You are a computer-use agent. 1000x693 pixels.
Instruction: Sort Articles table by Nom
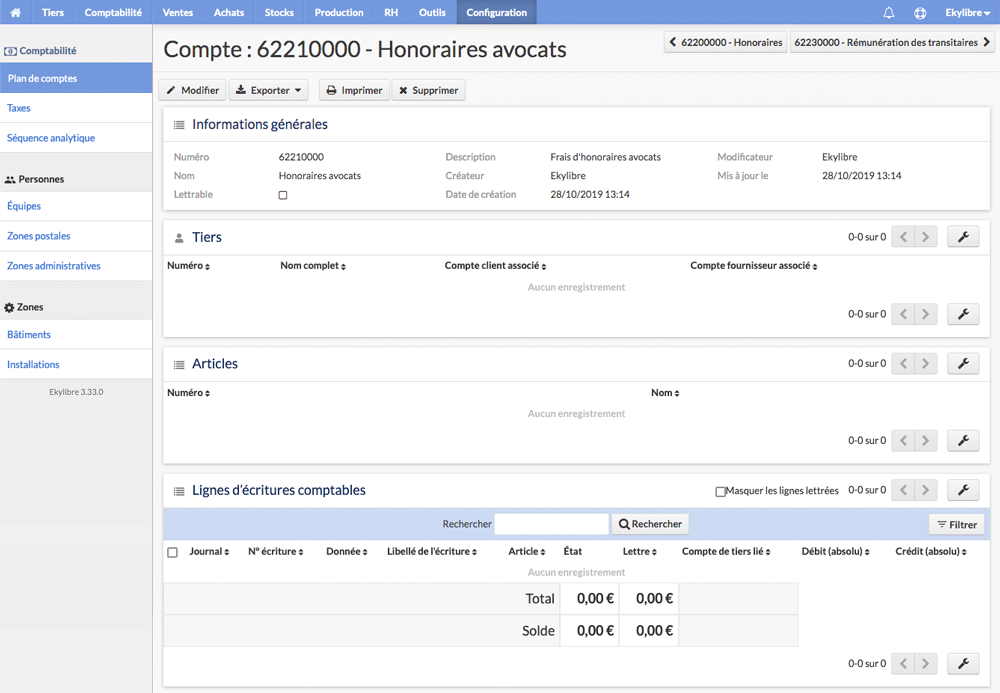pyautogui.click(x=665, y=393)
